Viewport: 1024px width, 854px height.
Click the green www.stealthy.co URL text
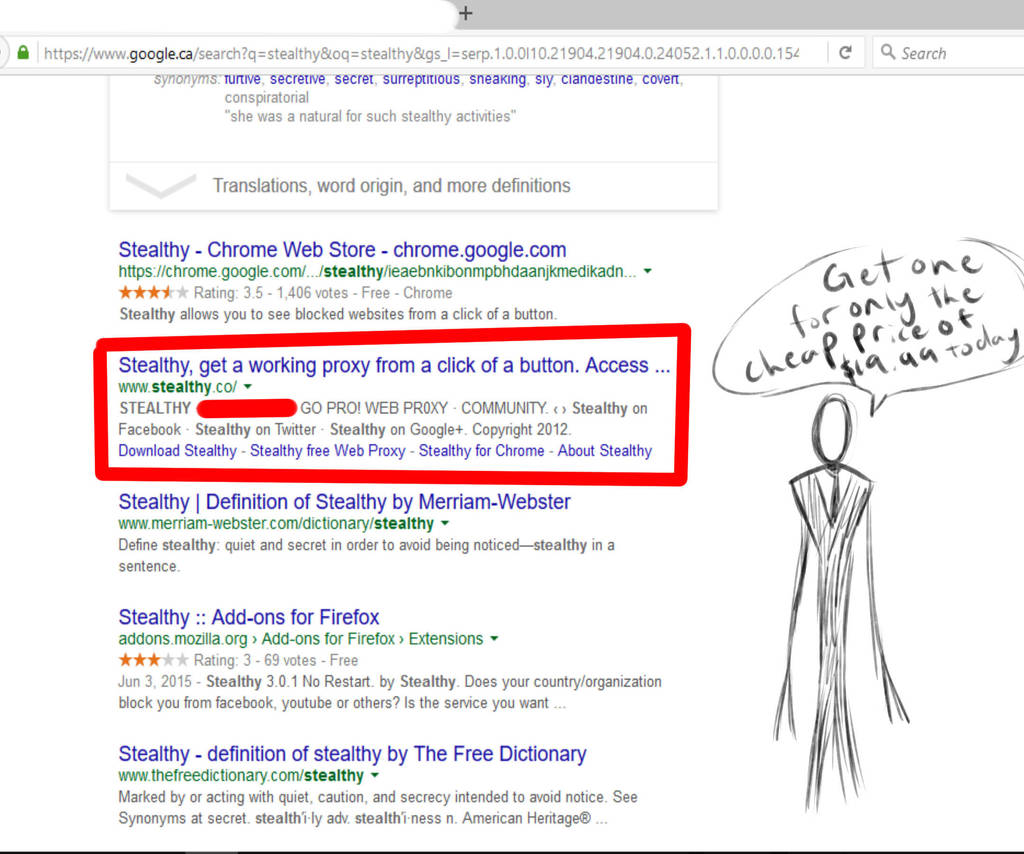tap(178, 387)
